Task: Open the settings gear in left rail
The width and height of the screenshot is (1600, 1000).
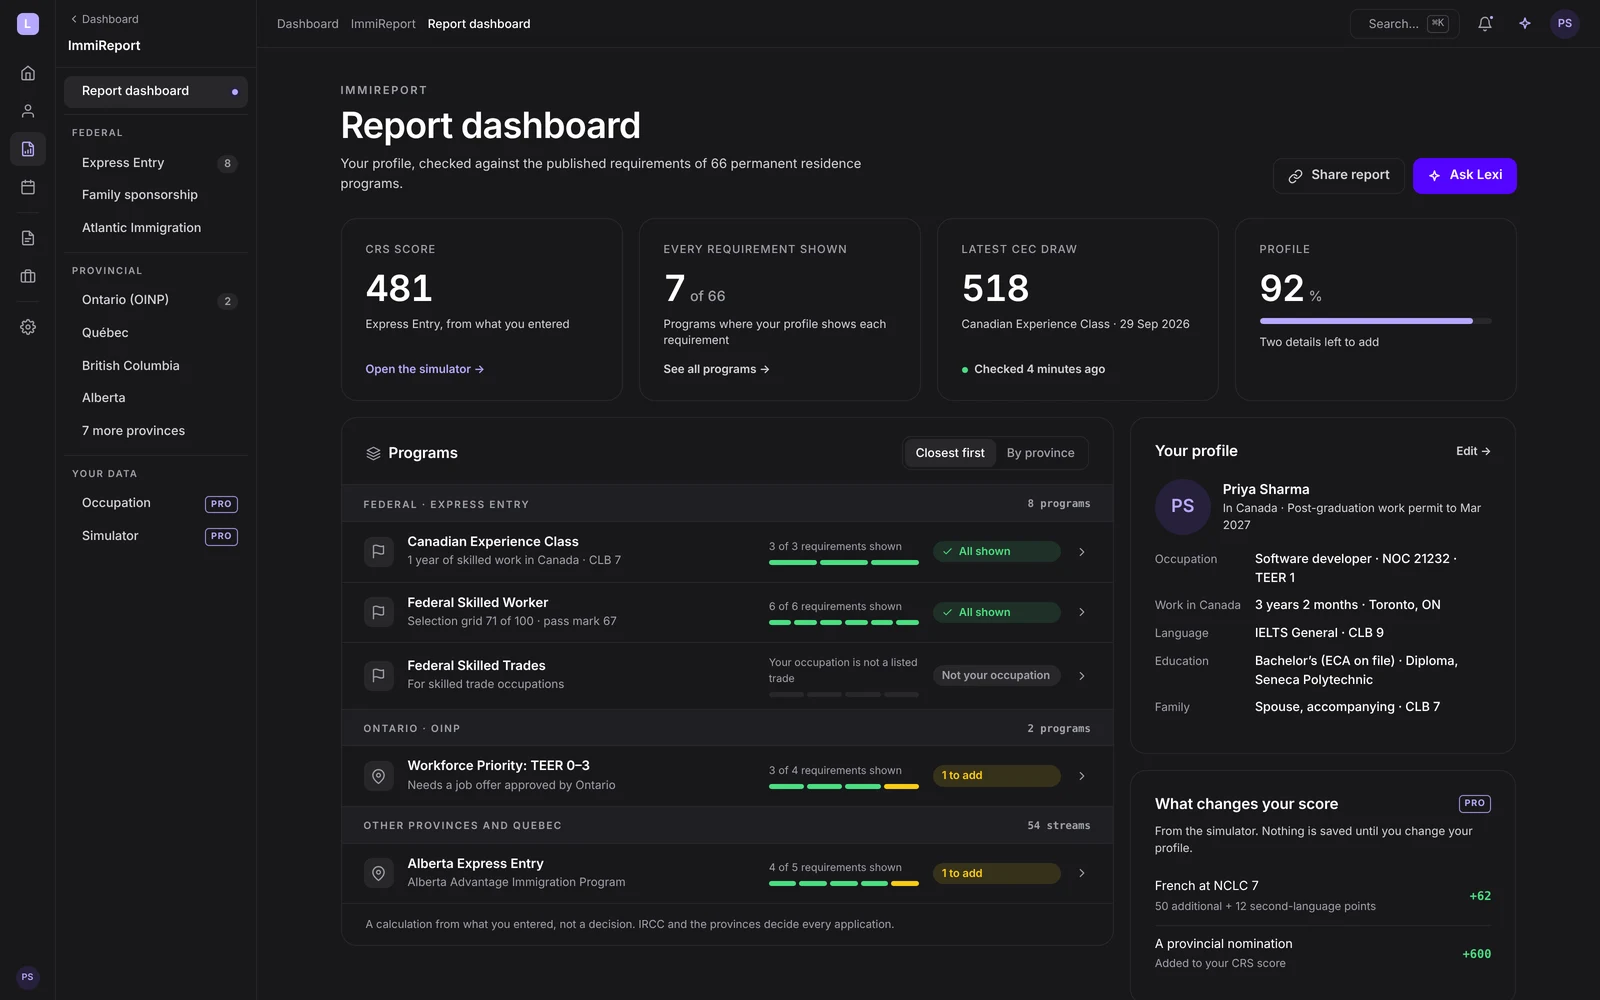Action: point(28,327)
